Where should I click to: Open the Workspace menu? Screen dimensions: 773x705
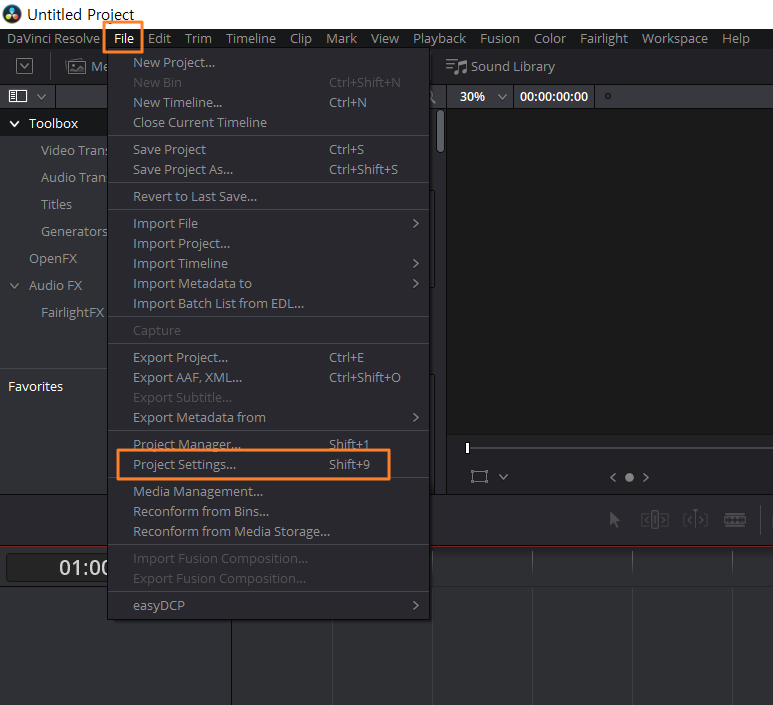pos(674,38)
